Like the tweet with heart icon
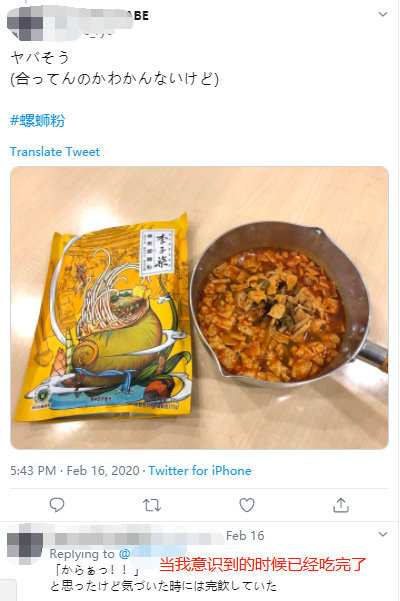400x601 pixels. click(247, 505)
